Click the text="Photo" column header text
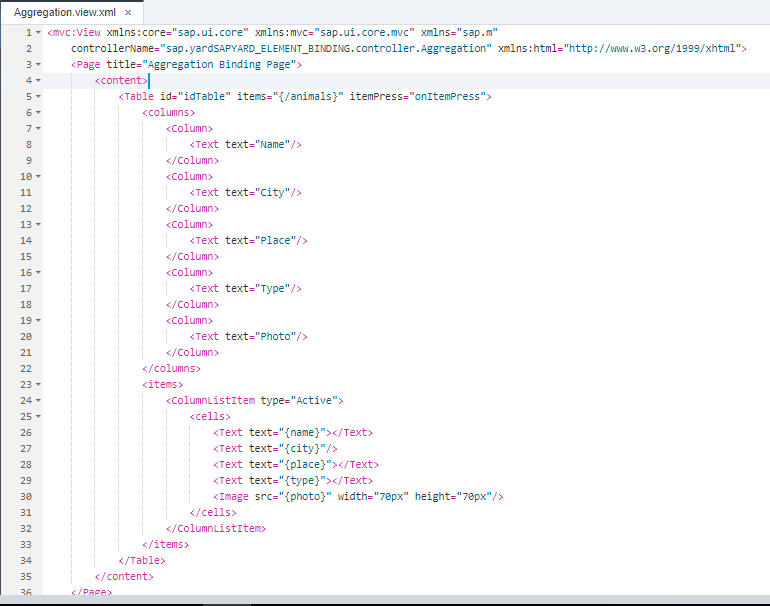 pyautogui.click(x=260, y=337)
